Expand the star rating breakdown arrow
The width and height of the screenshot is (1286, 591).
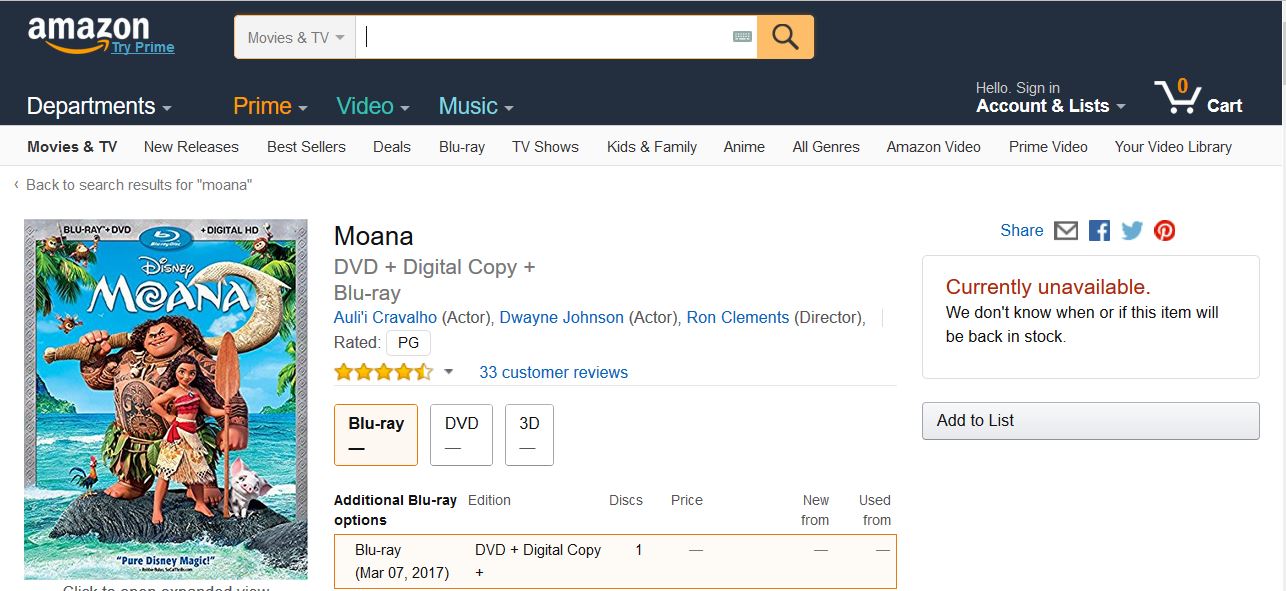pos(449,372)
